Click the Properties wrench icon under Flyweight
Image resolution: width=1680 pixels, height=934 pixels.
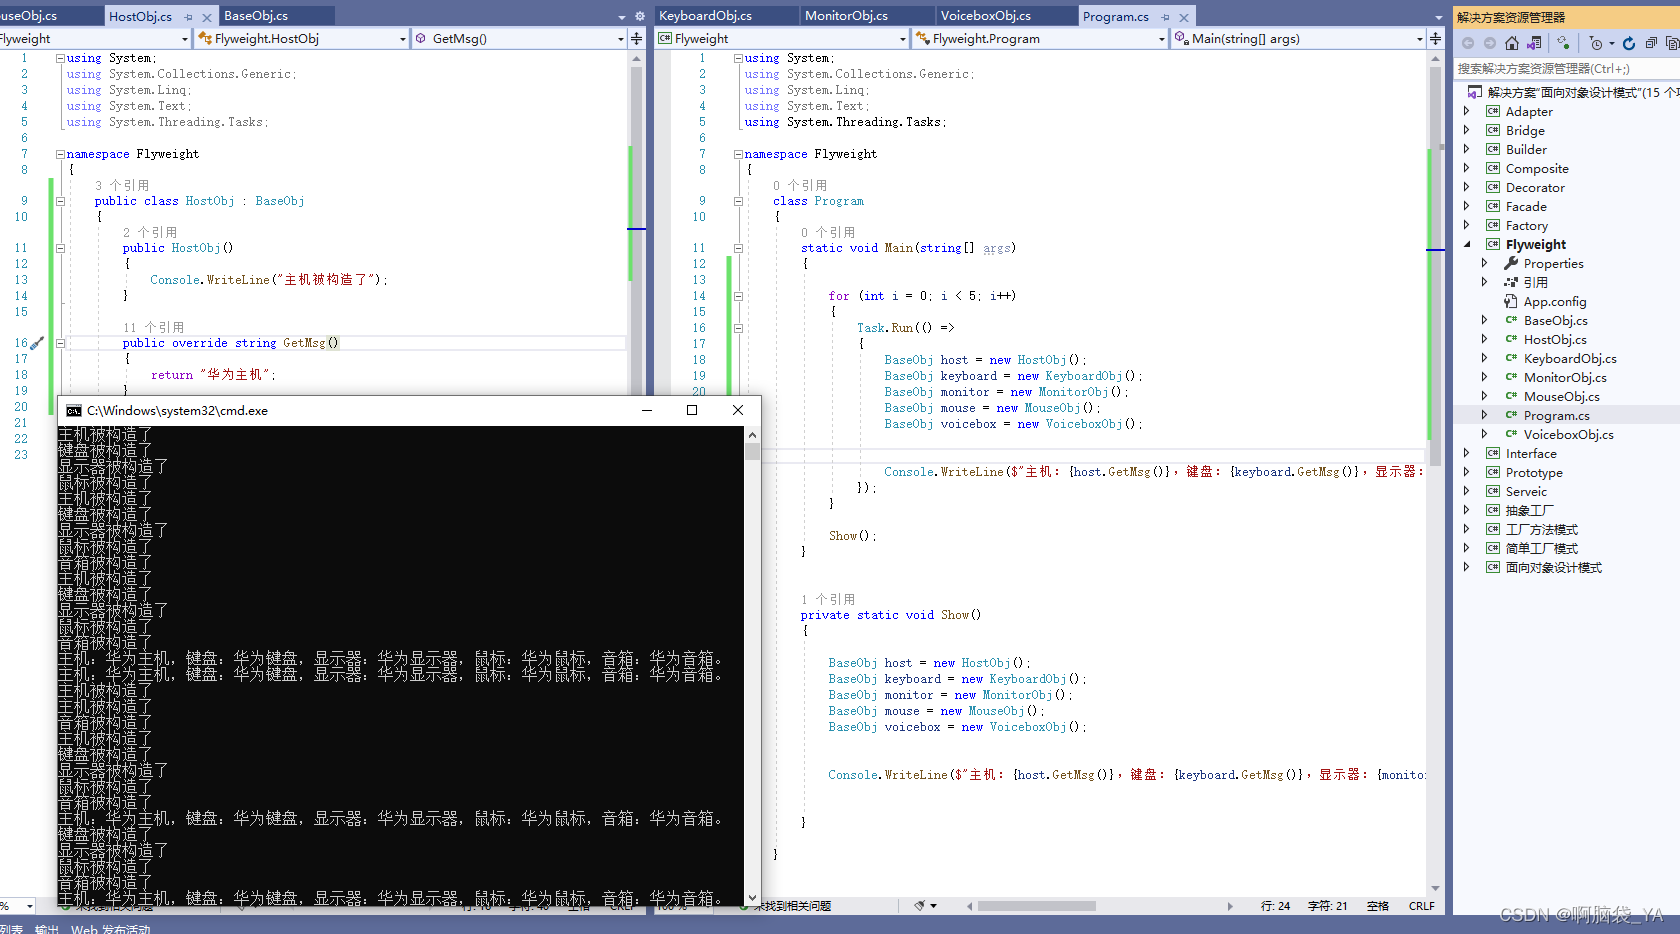(x=1511, y=263)
